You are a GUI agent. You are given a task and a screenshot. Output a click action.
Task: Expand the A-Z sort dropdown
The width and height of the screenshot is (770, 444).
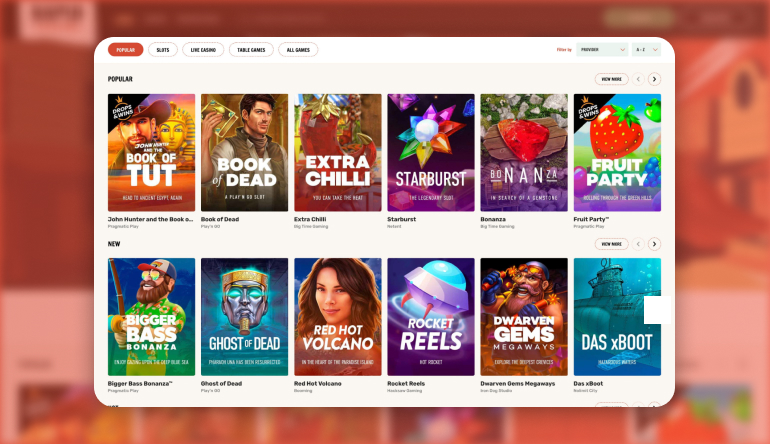pos(646,49)
